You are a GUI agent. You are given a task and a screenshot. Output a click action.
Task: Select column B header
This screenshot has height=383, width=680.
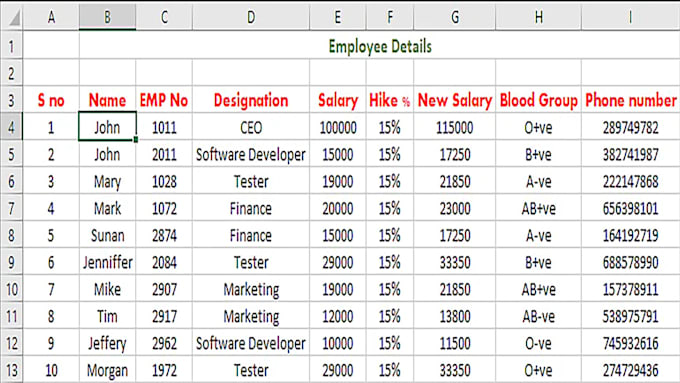coord(107,17)
